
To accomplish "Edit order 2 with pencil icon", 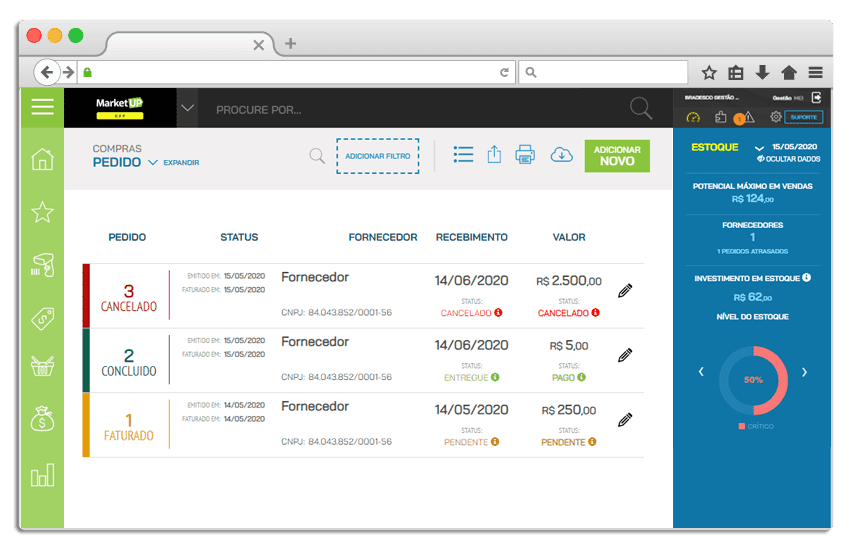I will 625,356.
